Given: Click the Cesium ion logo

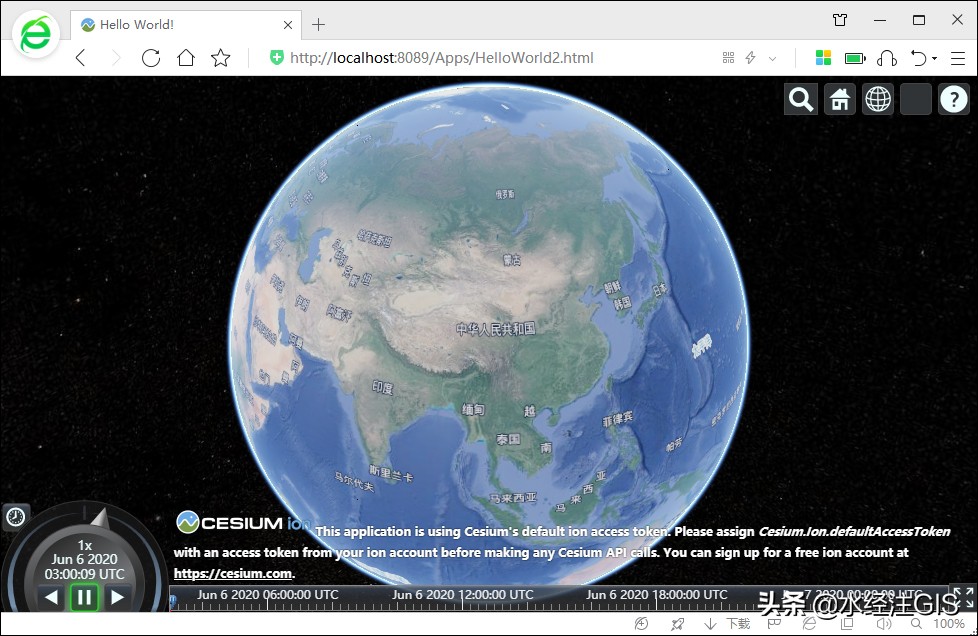Looking at the screenshot, I should (x=242, y=523).
